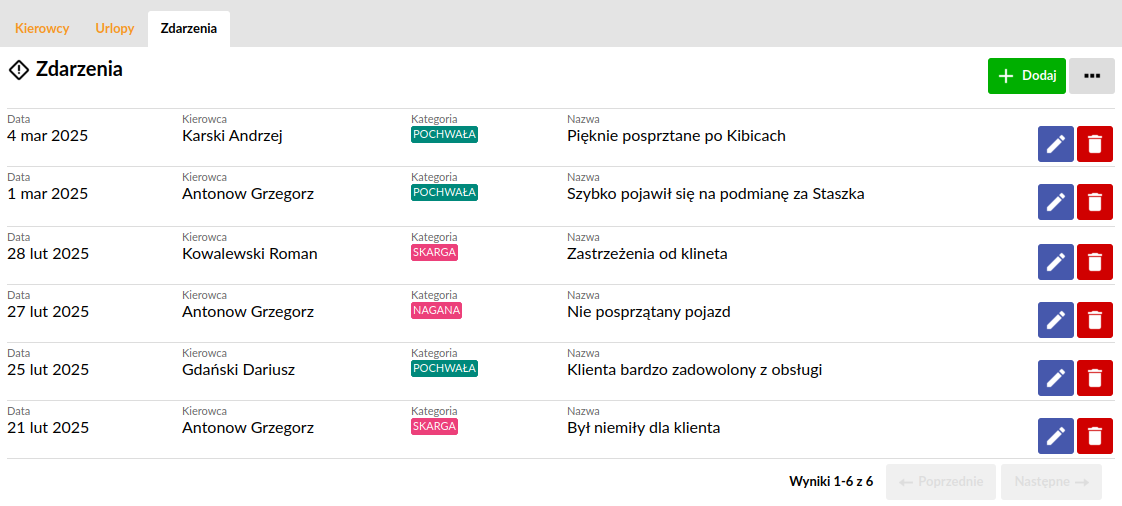Edit the 'Nie posprzątany pojazd' event
Viewport: 1122px width, 506px height.
1055,320
